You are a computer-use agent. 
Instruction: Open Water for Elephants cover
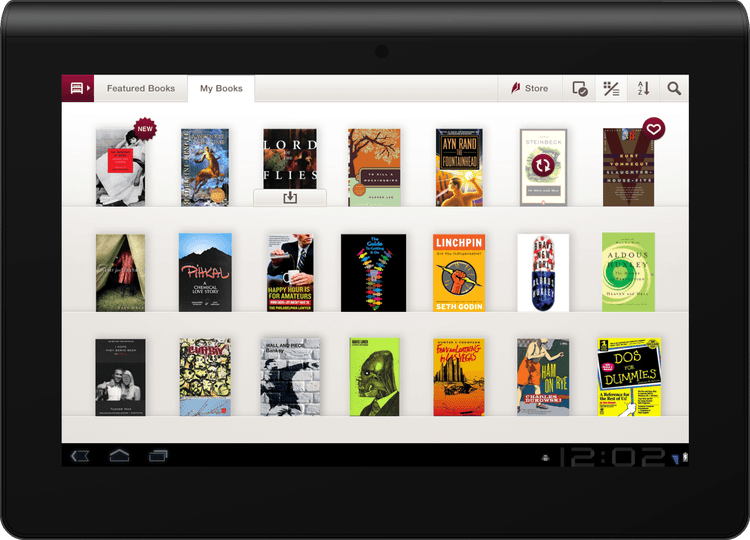120,273
